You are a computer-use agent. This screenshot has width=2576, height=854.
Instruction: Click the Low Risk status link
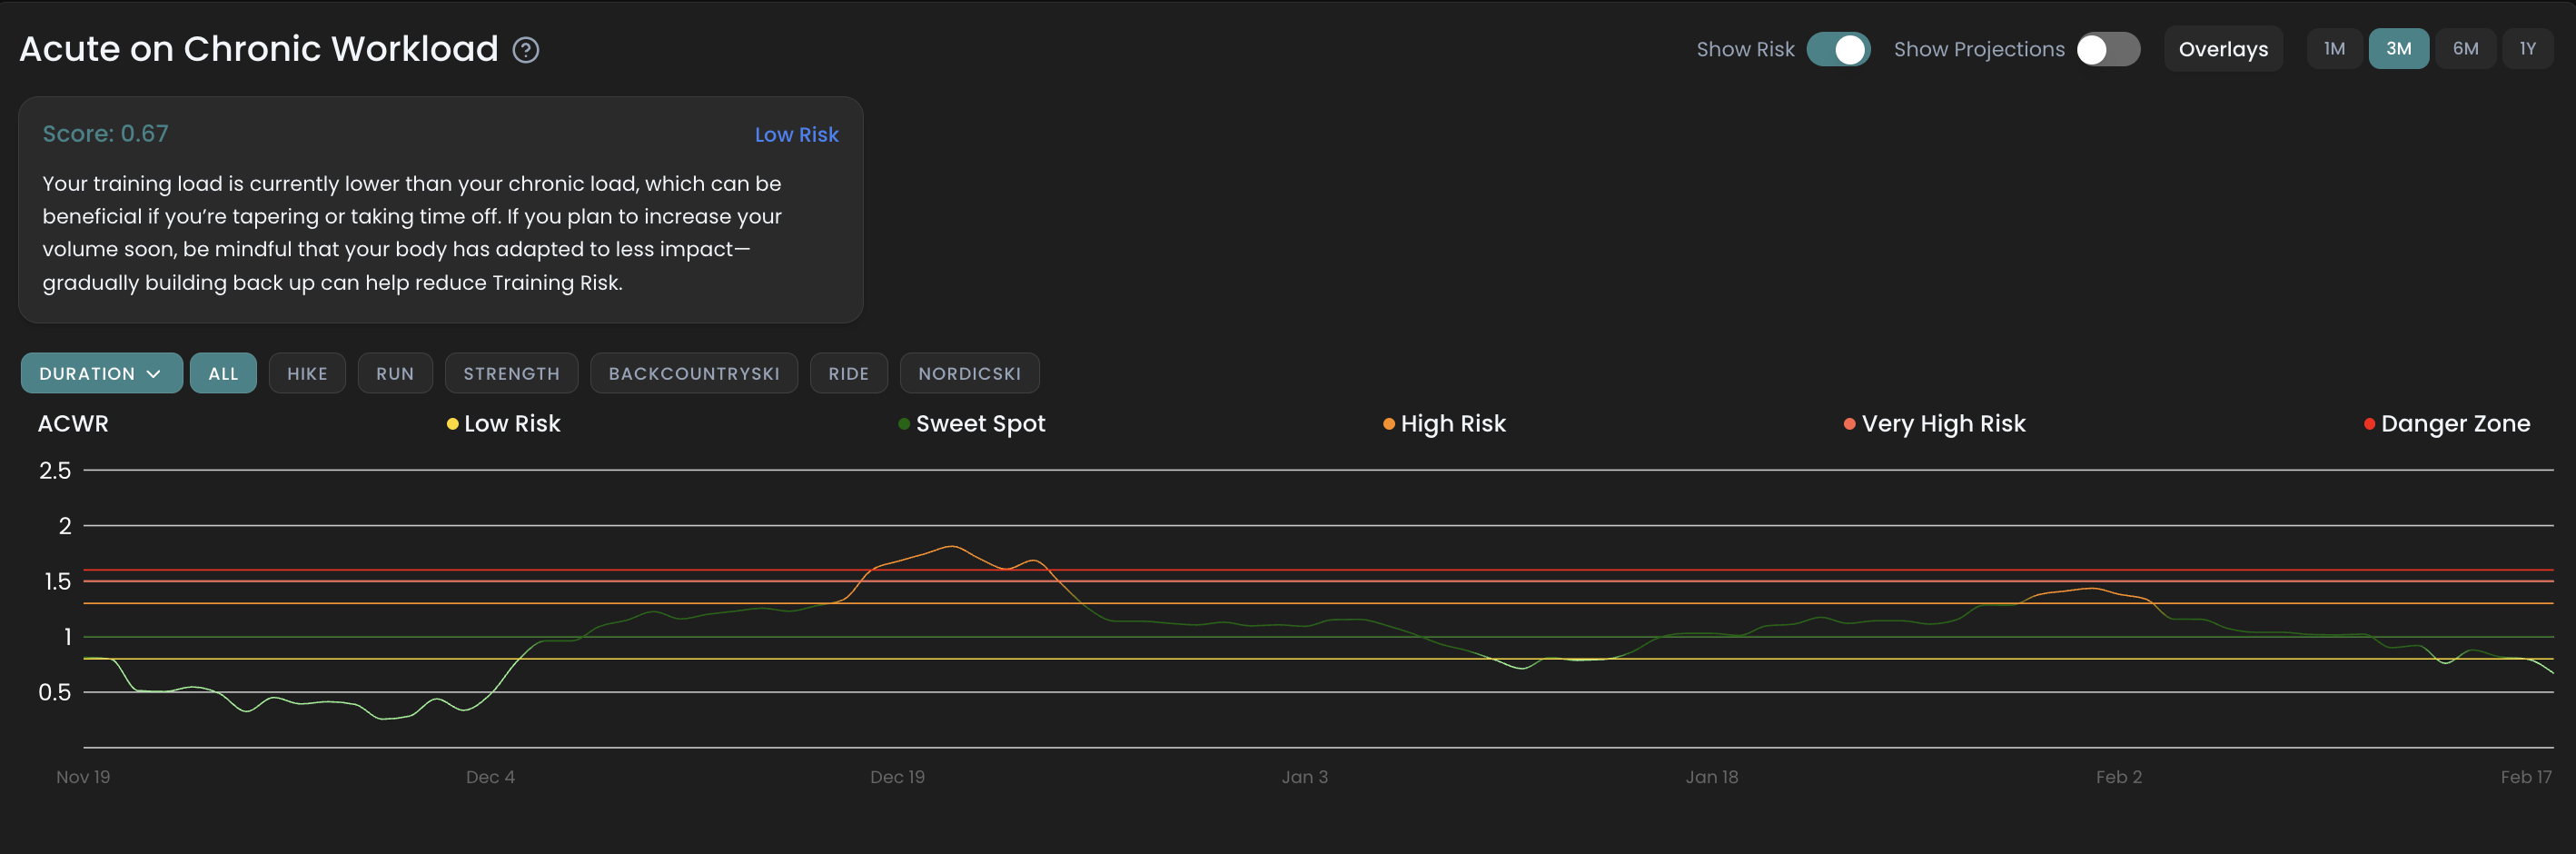(x=796, y=135)
